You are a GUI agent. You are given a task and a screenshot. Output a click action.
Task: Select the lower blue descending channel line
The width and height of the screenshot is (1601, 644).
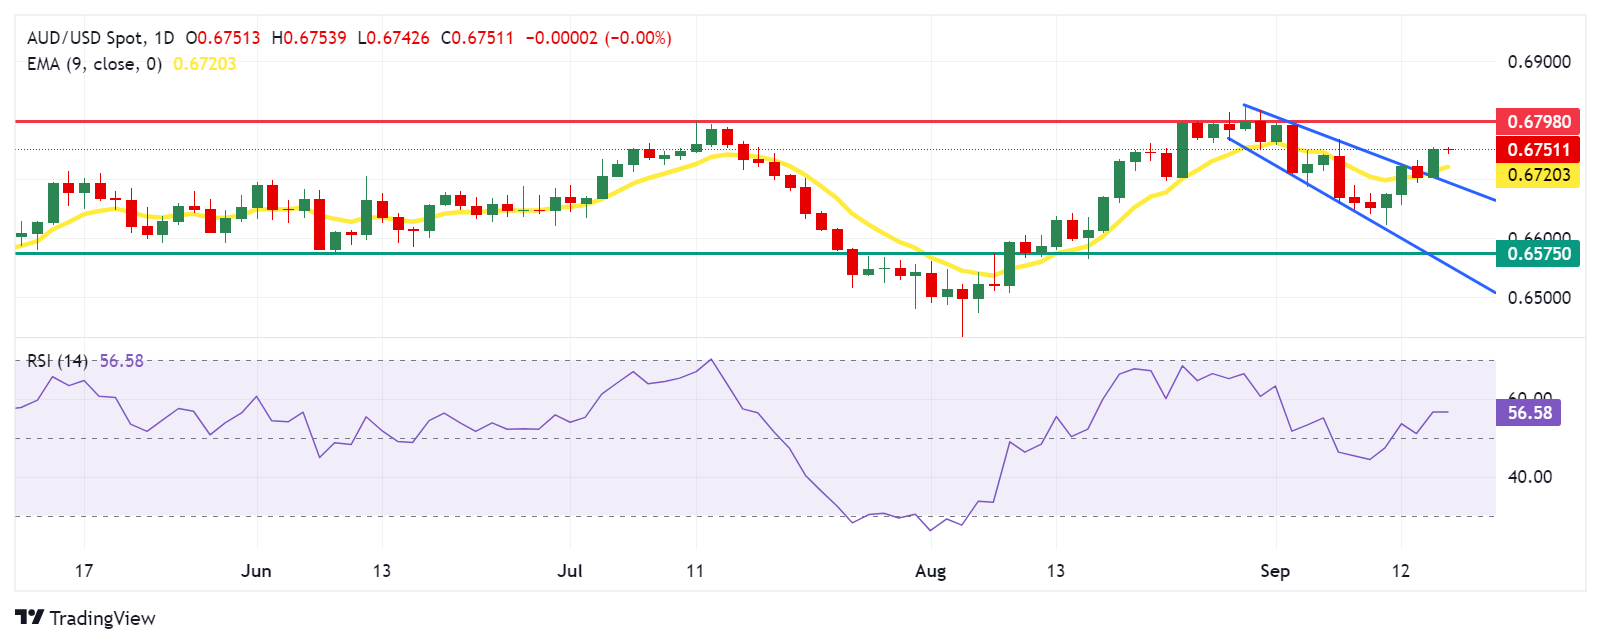point(1361,215)
